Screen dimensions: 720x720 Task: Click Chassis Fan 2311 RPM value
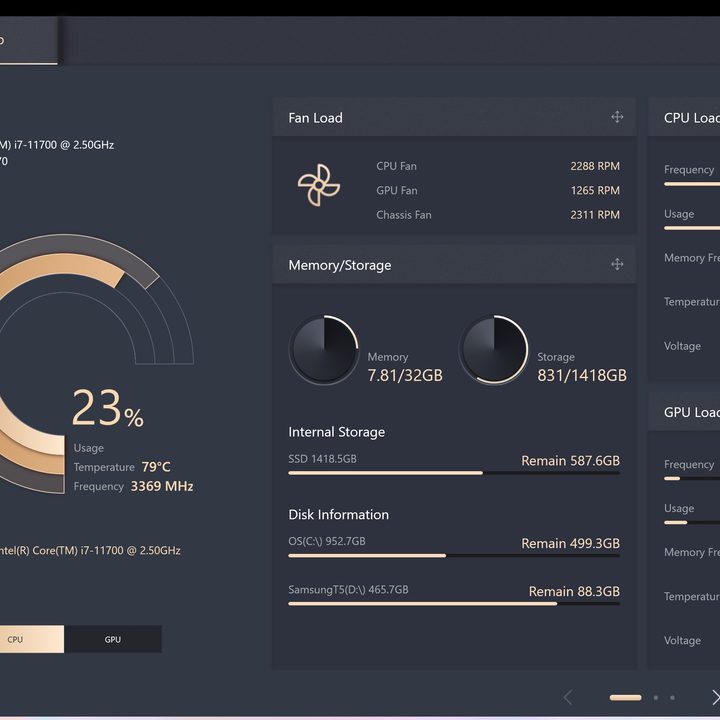tap(595, 214)
